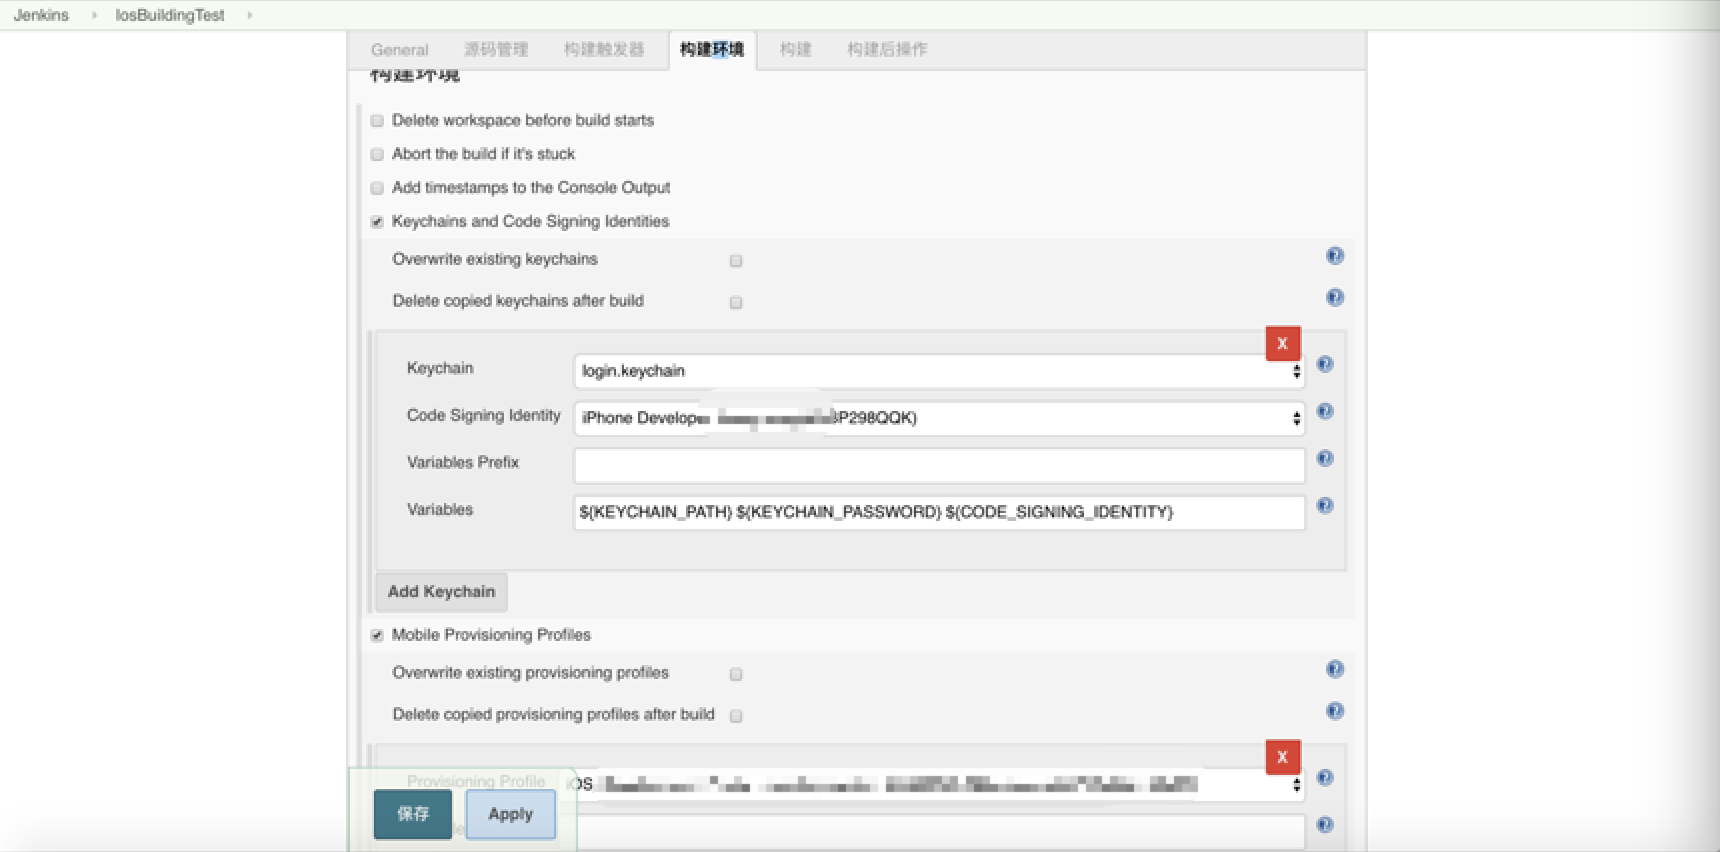This screenshot has height=852, width=1720.
Task: Click the Add Keychain button
Action: point(441,592)
